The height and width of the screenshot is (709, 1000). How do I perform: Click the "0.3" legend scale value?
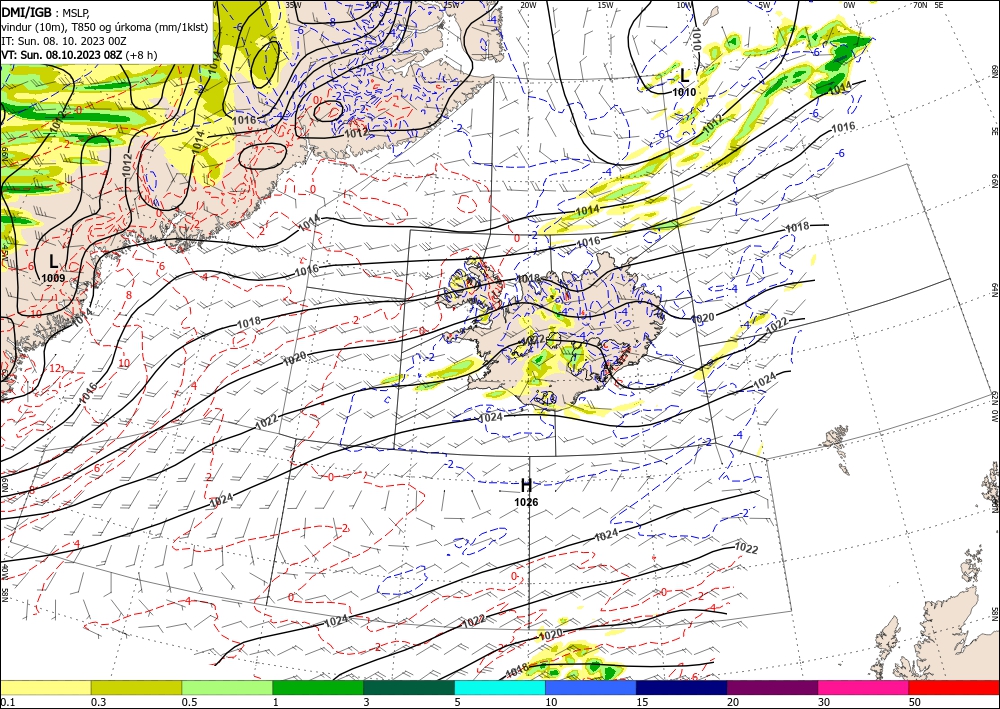click(x=98, y=702)
